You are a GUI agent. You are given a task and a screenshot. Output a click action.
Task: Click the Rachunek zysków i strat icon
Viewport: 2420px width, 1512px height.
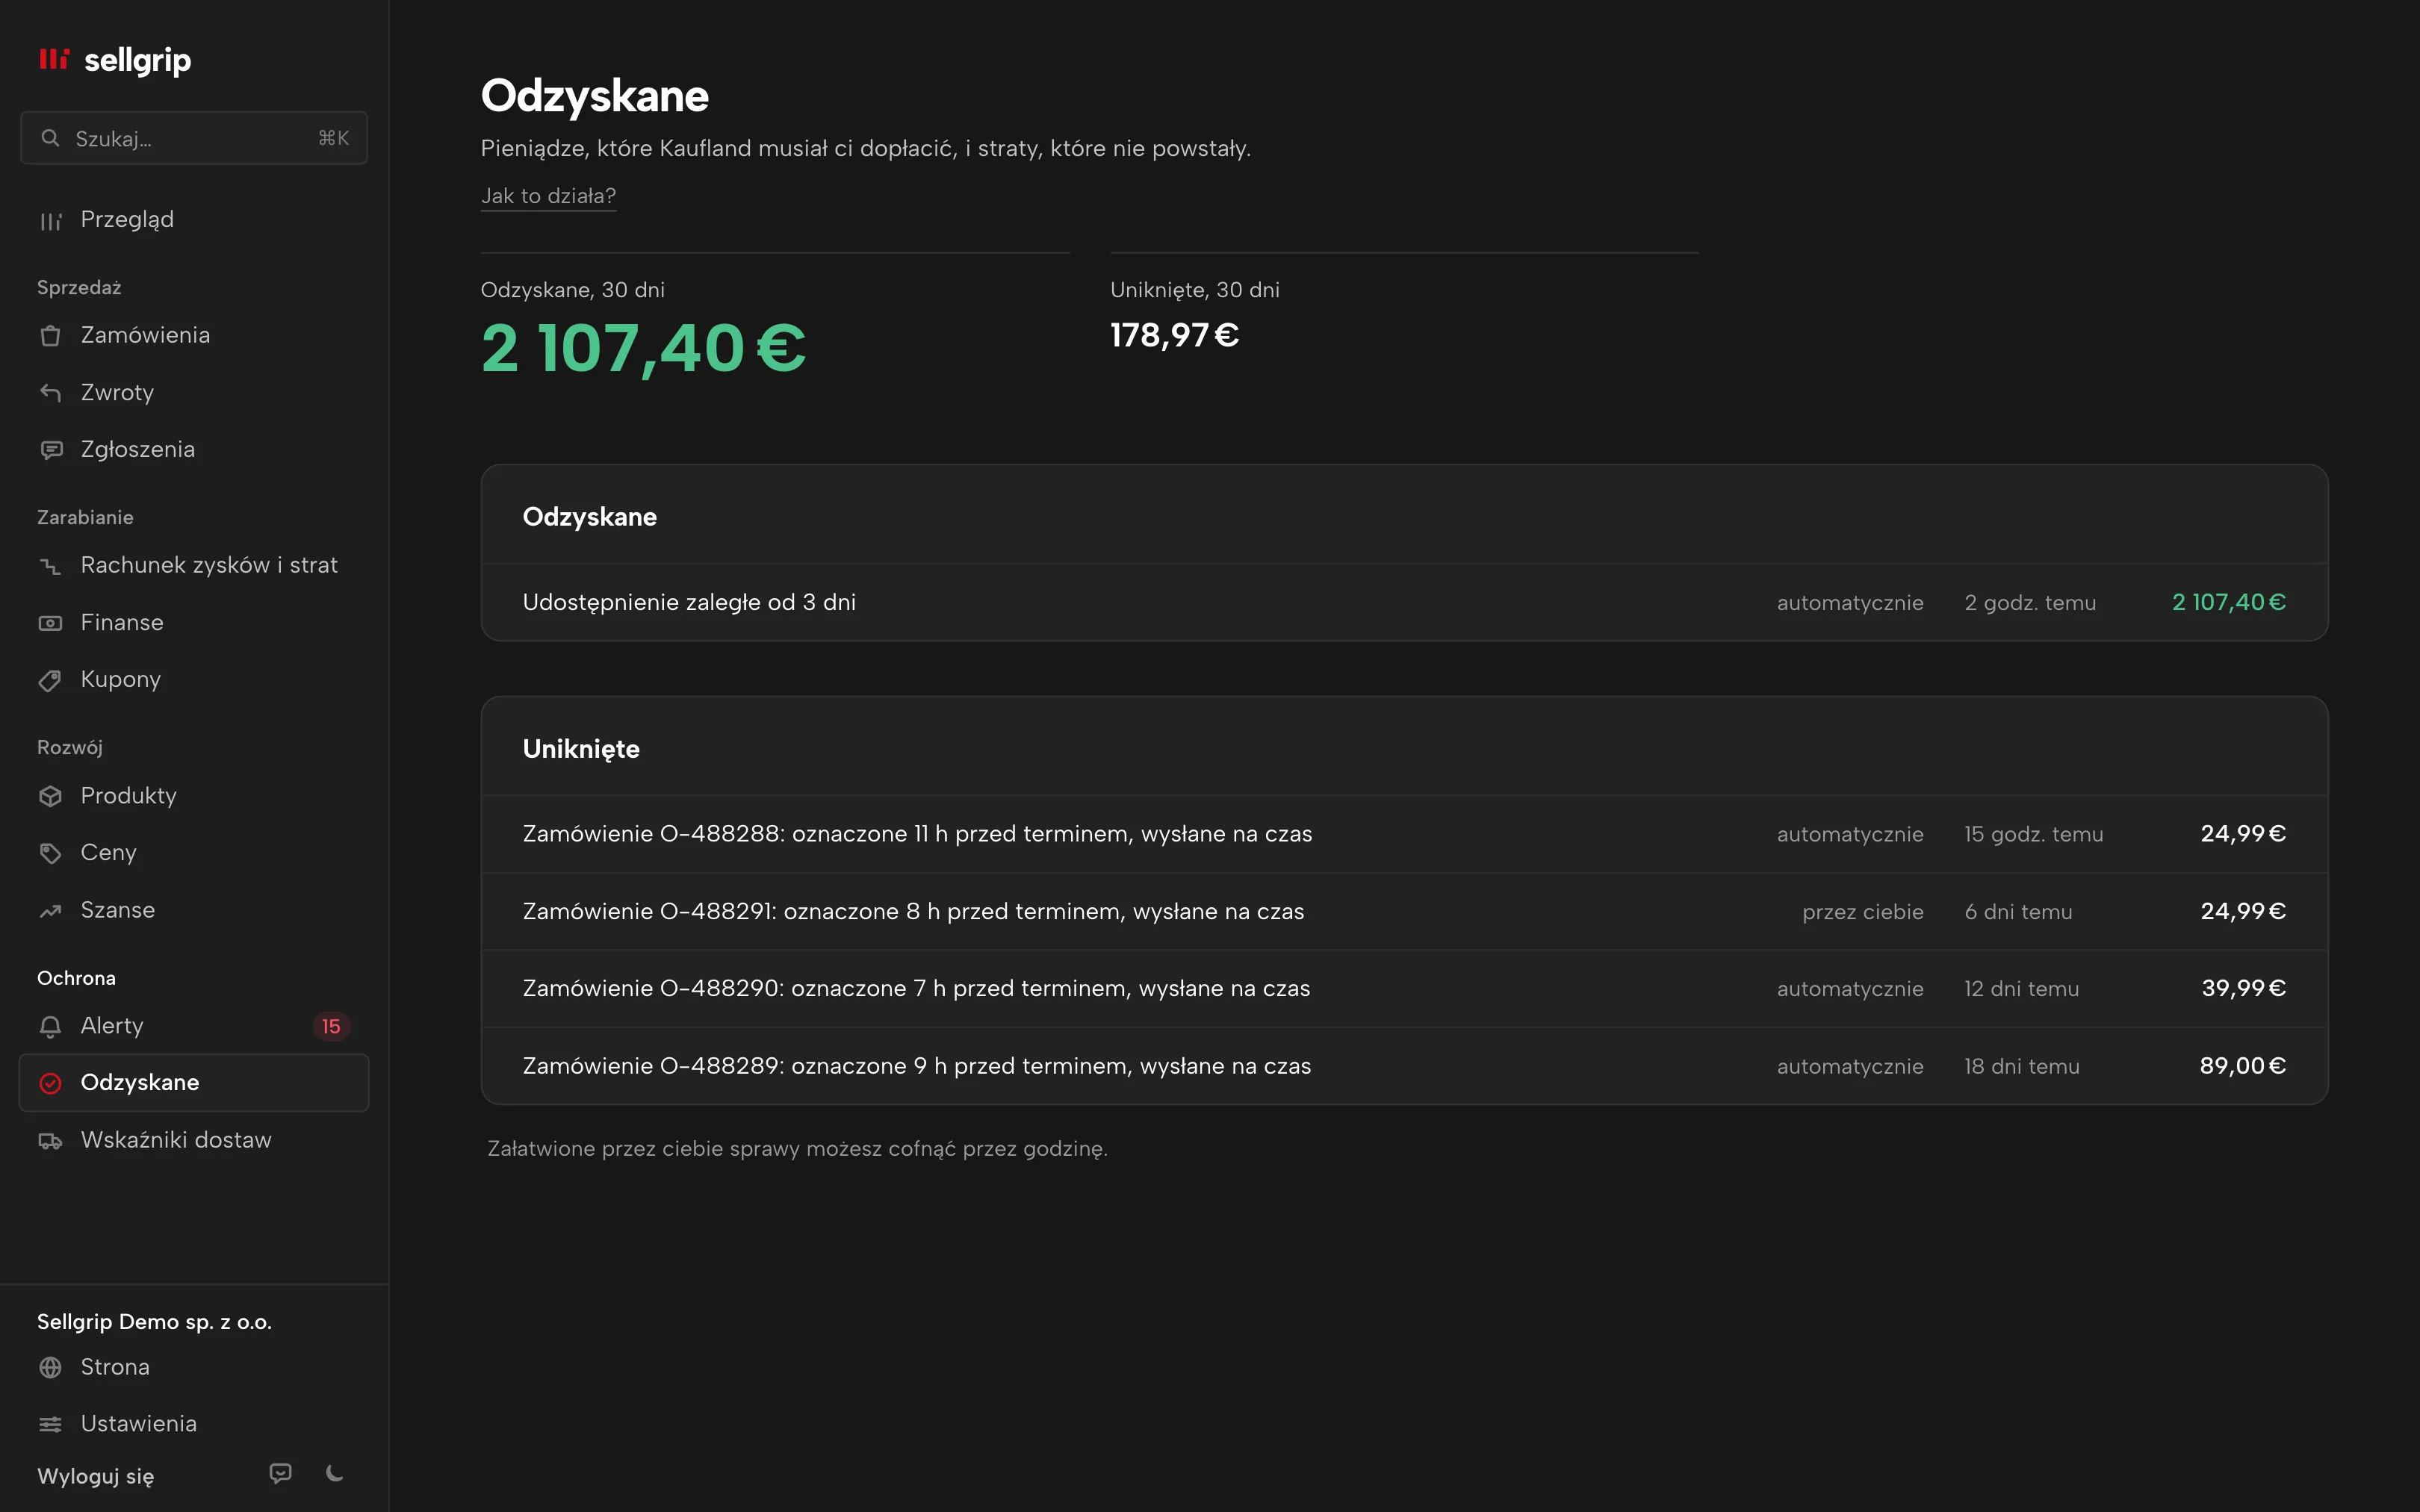[50, 566]
